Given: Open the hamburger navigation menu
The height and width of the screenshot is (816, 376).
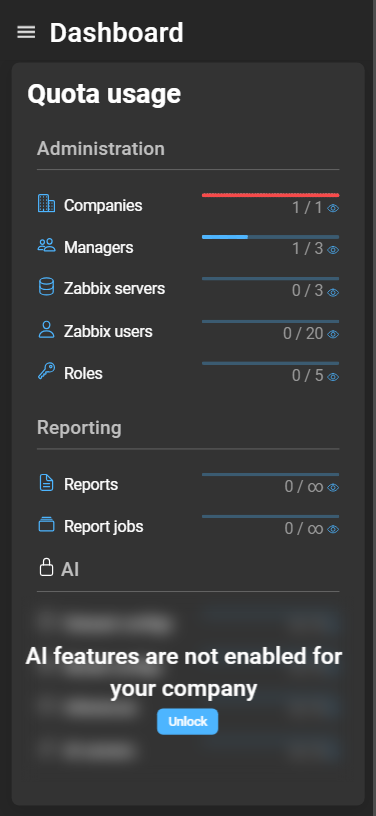Looking at the screenshot, I should pos(26,32).
